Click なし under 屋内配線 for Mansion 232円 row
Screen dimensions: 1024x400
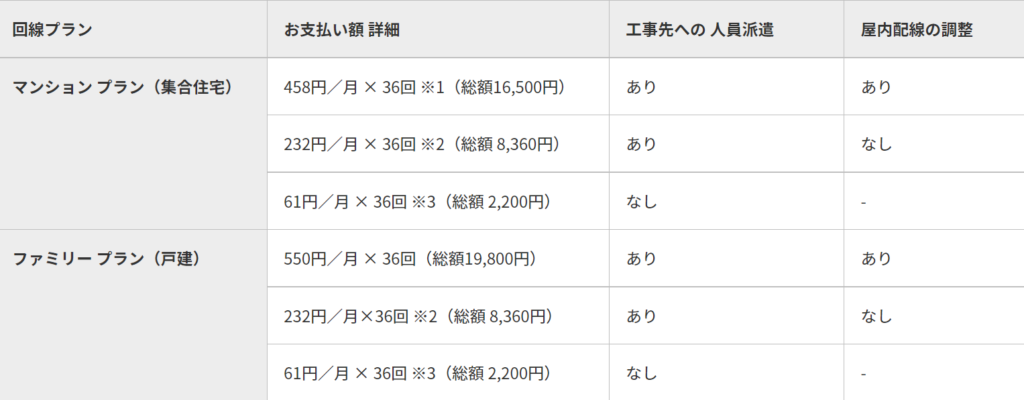(876, 144)
